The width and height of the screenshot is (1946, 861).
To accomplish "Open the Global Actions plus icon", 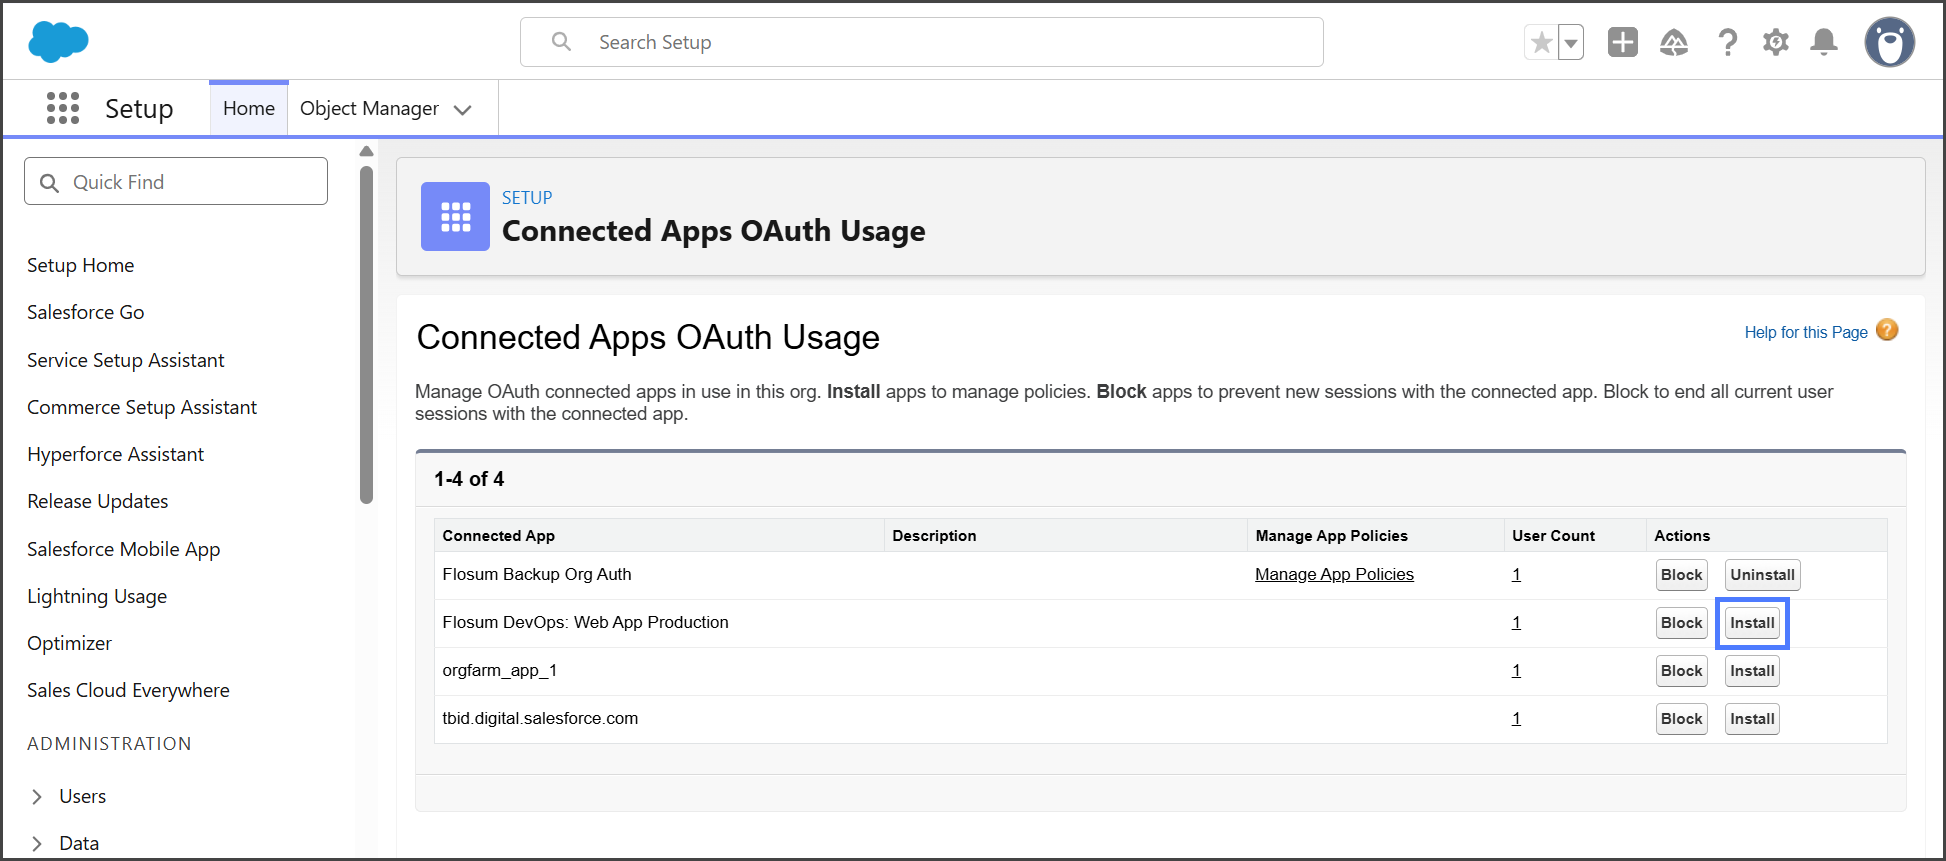I will 1622,42.
